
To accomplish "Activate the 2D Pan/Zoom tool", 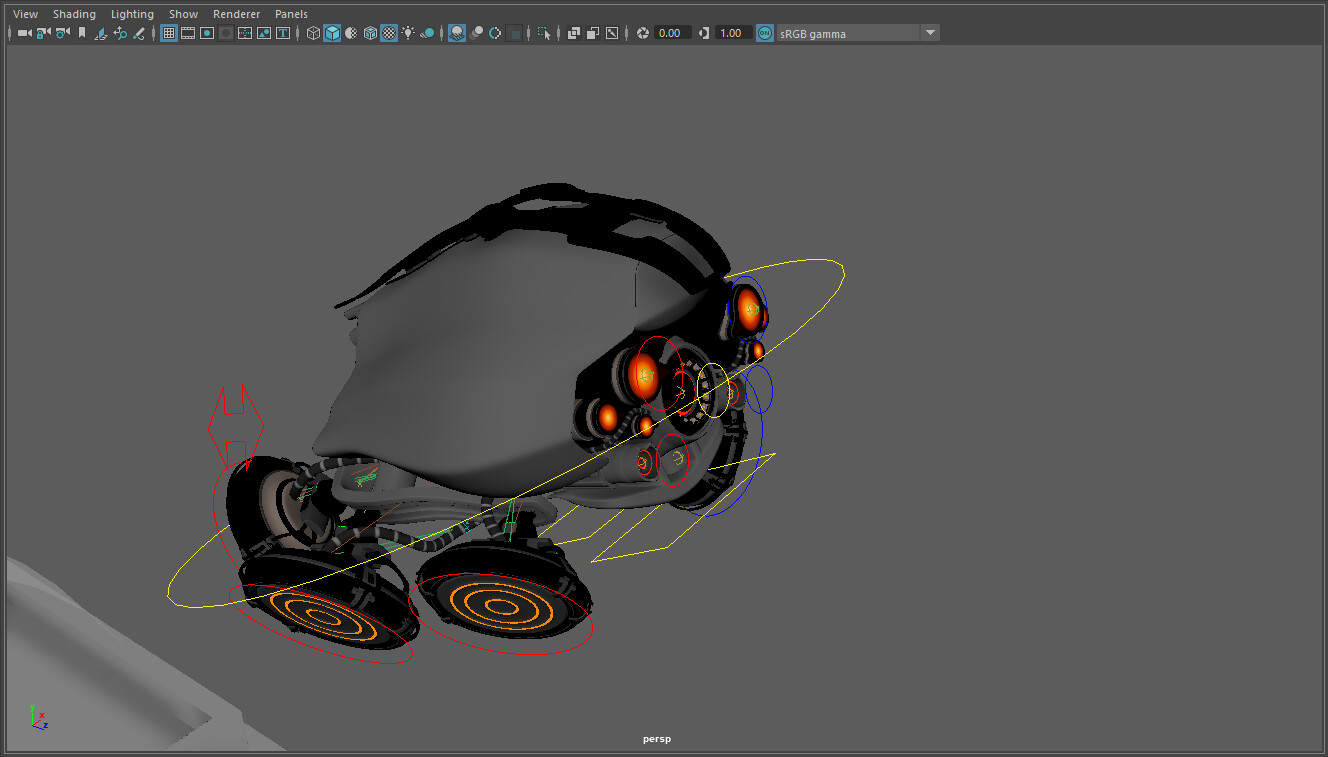I will pyautogui.click(x=120, y=32).
